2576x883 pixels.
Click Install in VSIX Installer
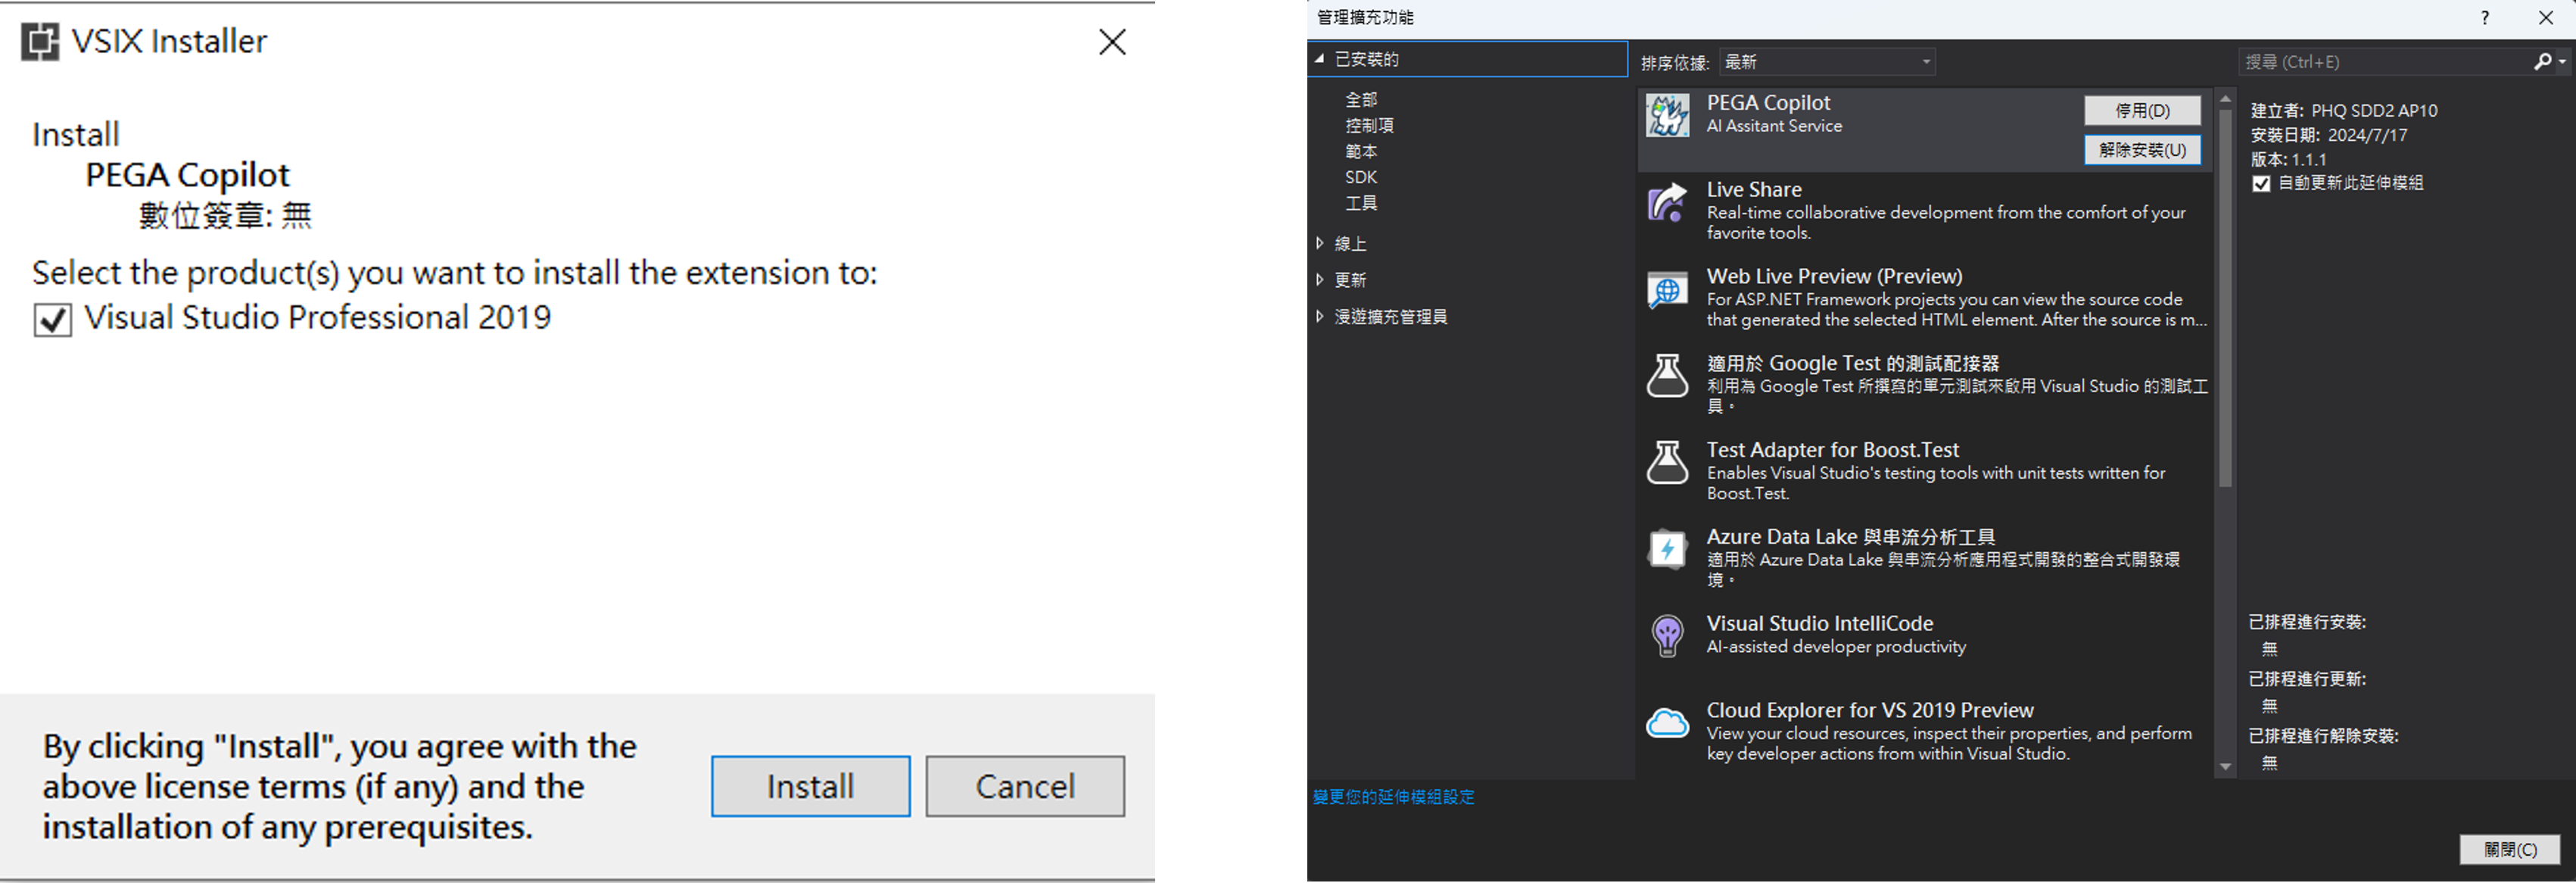[x=810, y=787]
